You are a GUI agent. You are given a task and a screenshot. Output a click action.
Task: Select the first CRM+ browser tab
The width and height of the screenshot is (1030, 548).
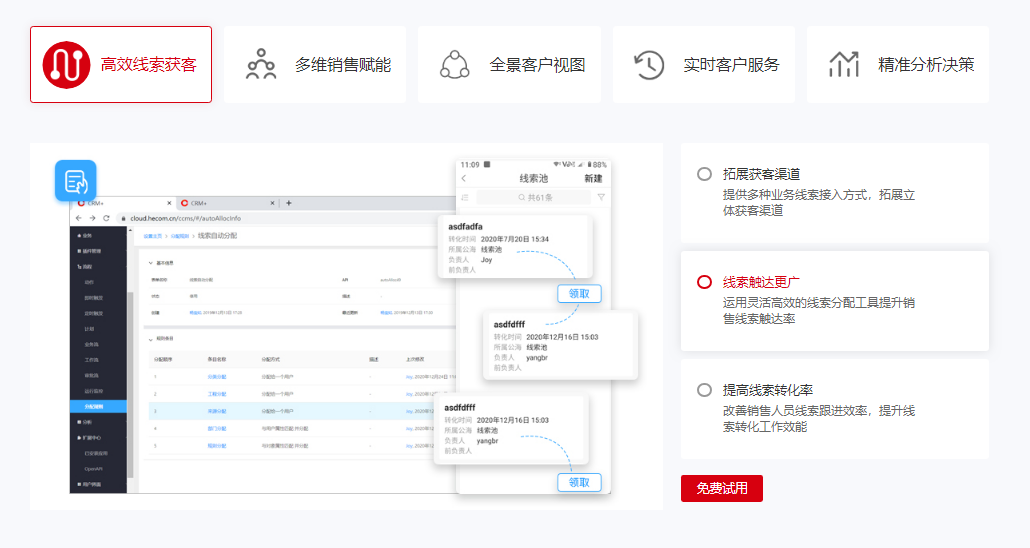pos(123,203)
